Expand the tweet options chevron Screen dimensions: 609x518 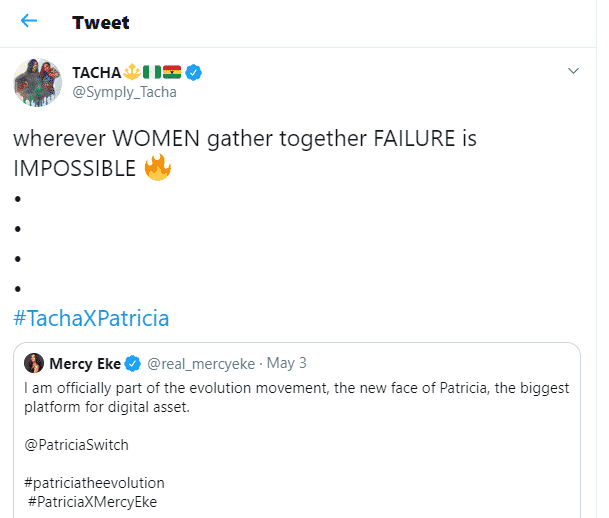(x=573, y=71)
